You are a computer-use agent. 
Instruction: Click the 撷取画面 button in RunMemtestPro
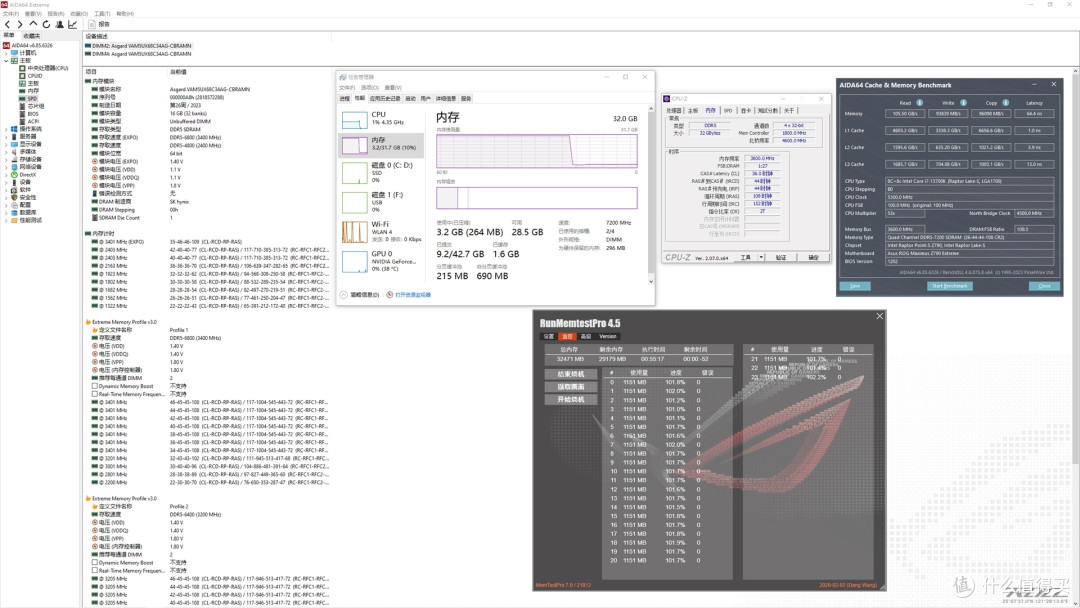570,387
